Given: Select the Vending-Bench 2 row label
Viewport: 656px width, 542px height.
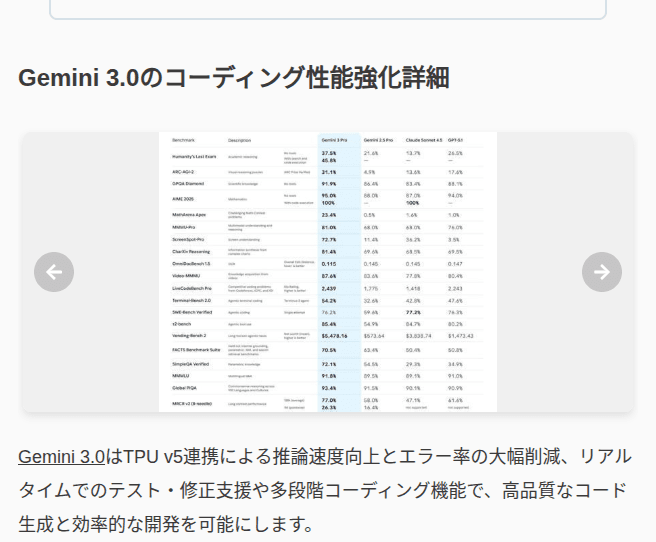Looking at the screenshot, I should tap(190, 336).
